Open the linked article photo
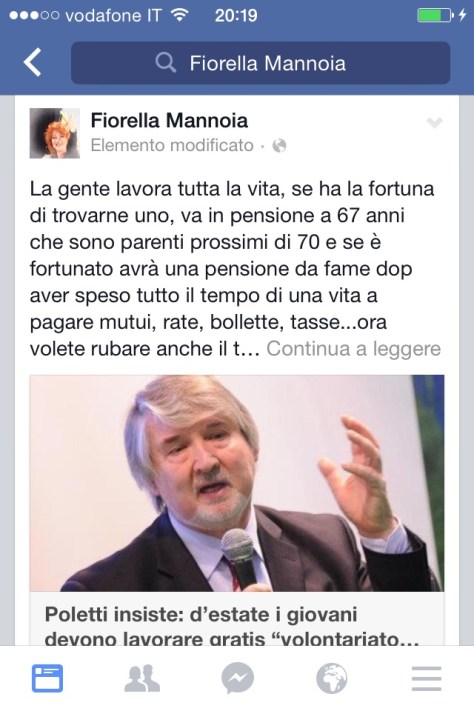This screenshot has width=474, height=711. coord(237,483)
